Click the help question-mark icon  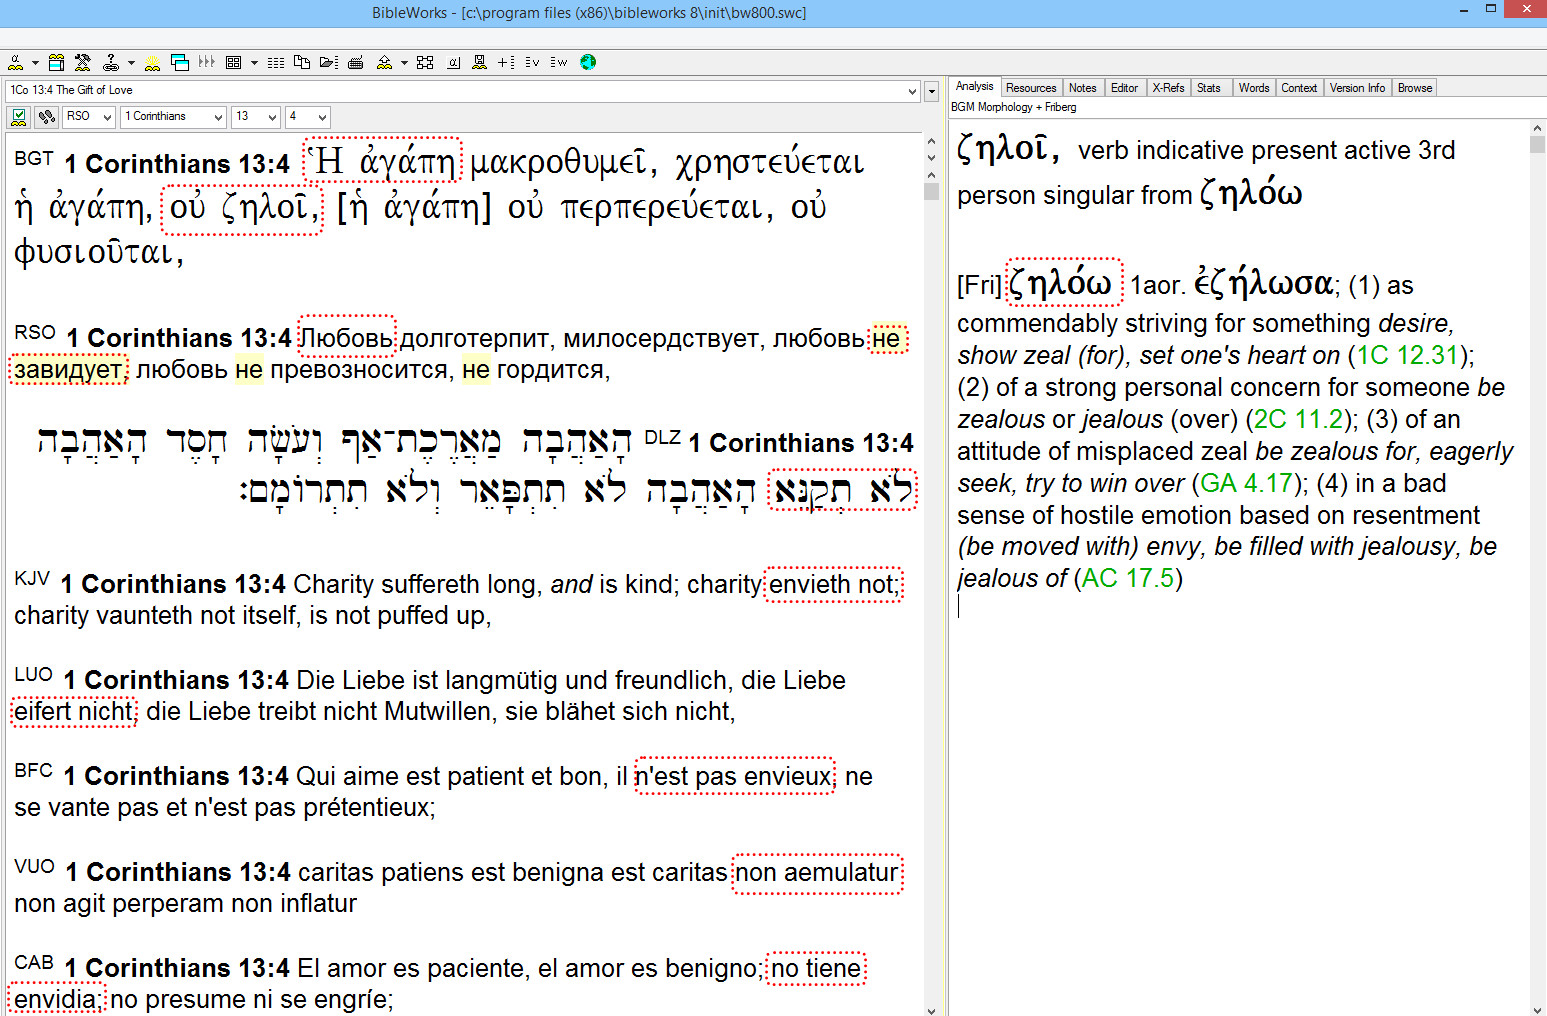[111, 62]
